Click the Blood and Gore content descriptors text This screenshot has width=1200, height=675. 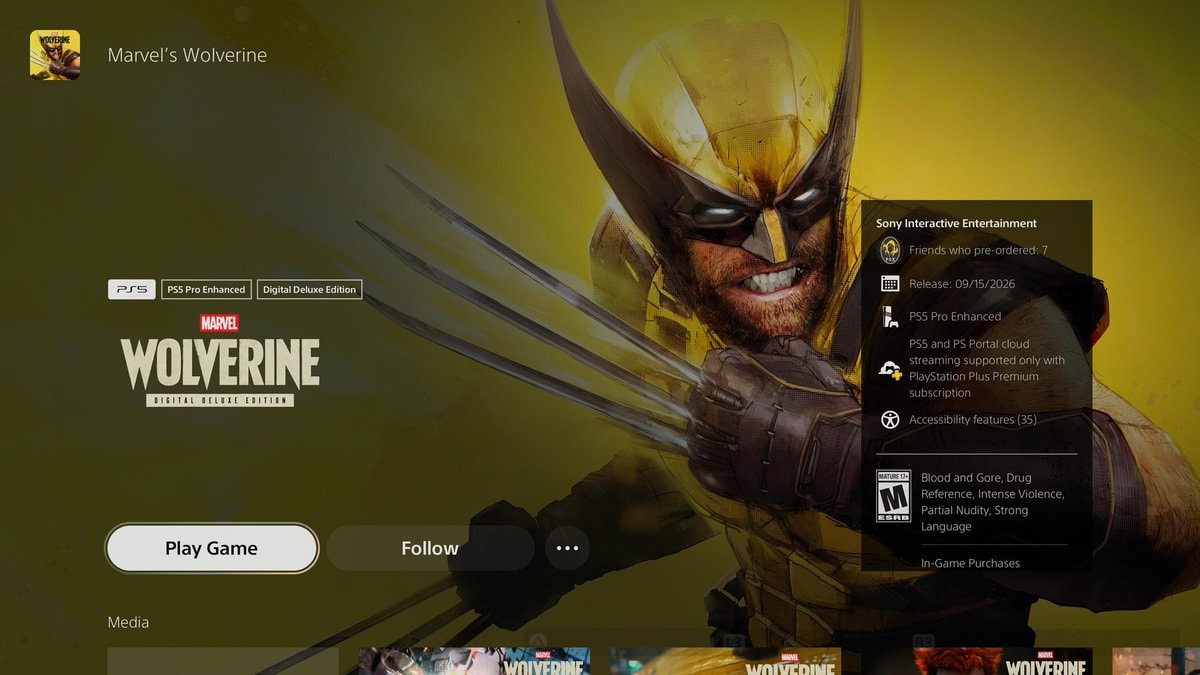point(992,502)
